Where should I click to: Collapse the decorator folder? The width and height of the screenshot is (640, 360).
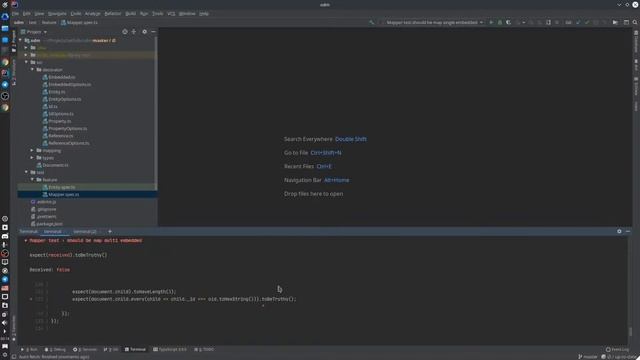32,70
